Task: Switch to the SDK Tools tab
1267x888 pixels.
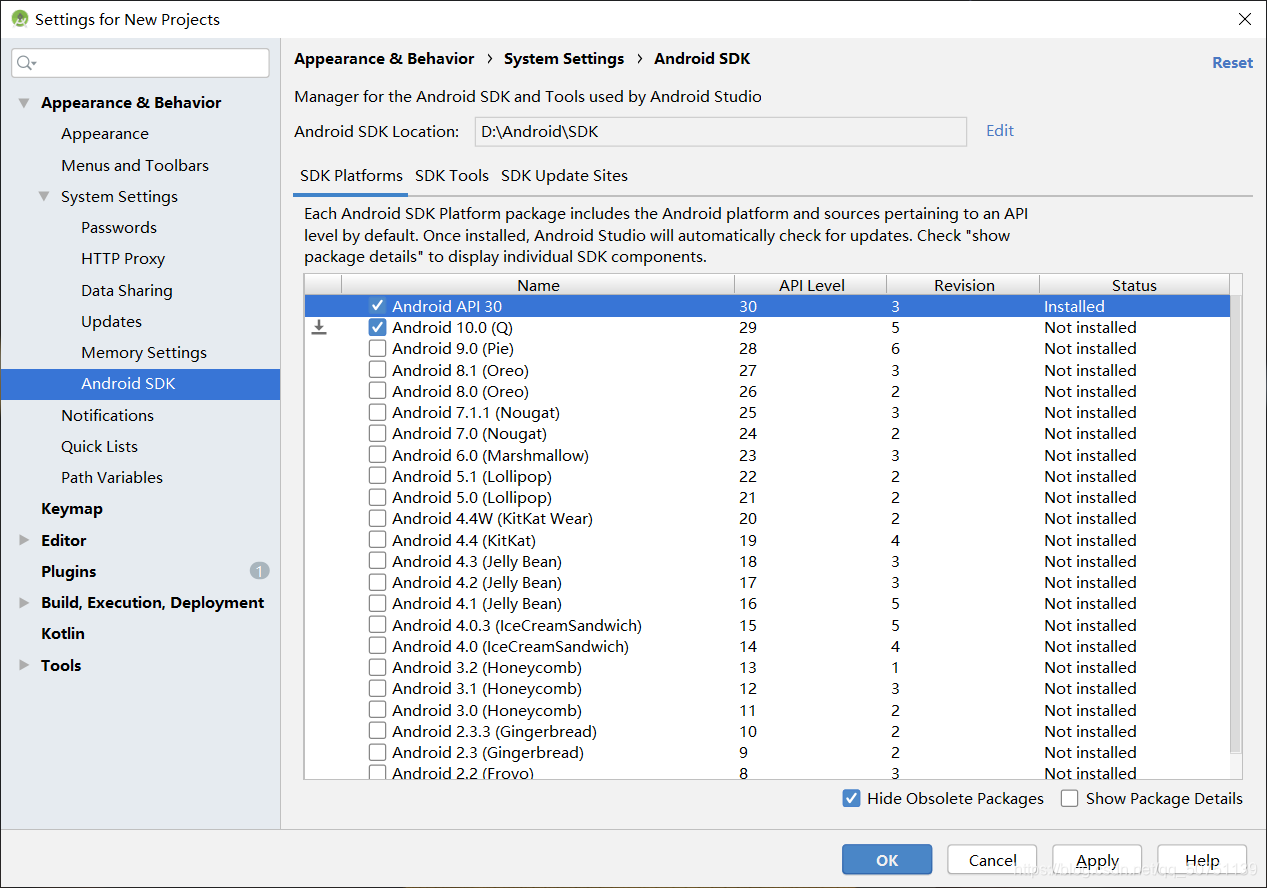Action: (452, 175)
